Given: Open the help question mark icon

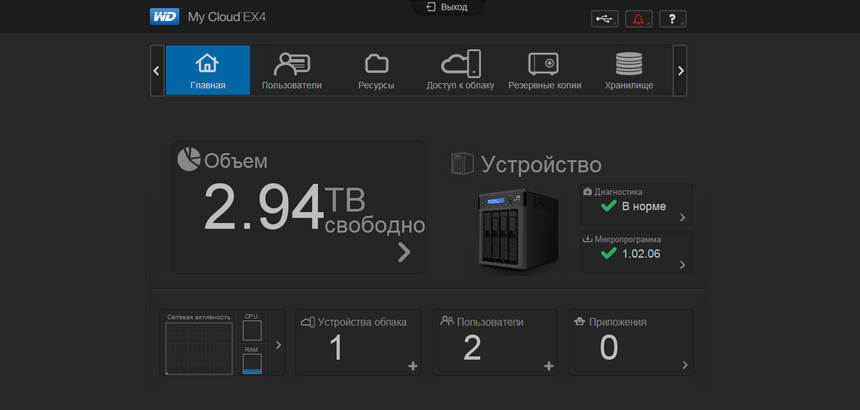Looking at the screenshot, I should pyautogui.click(x=672, y=19).
